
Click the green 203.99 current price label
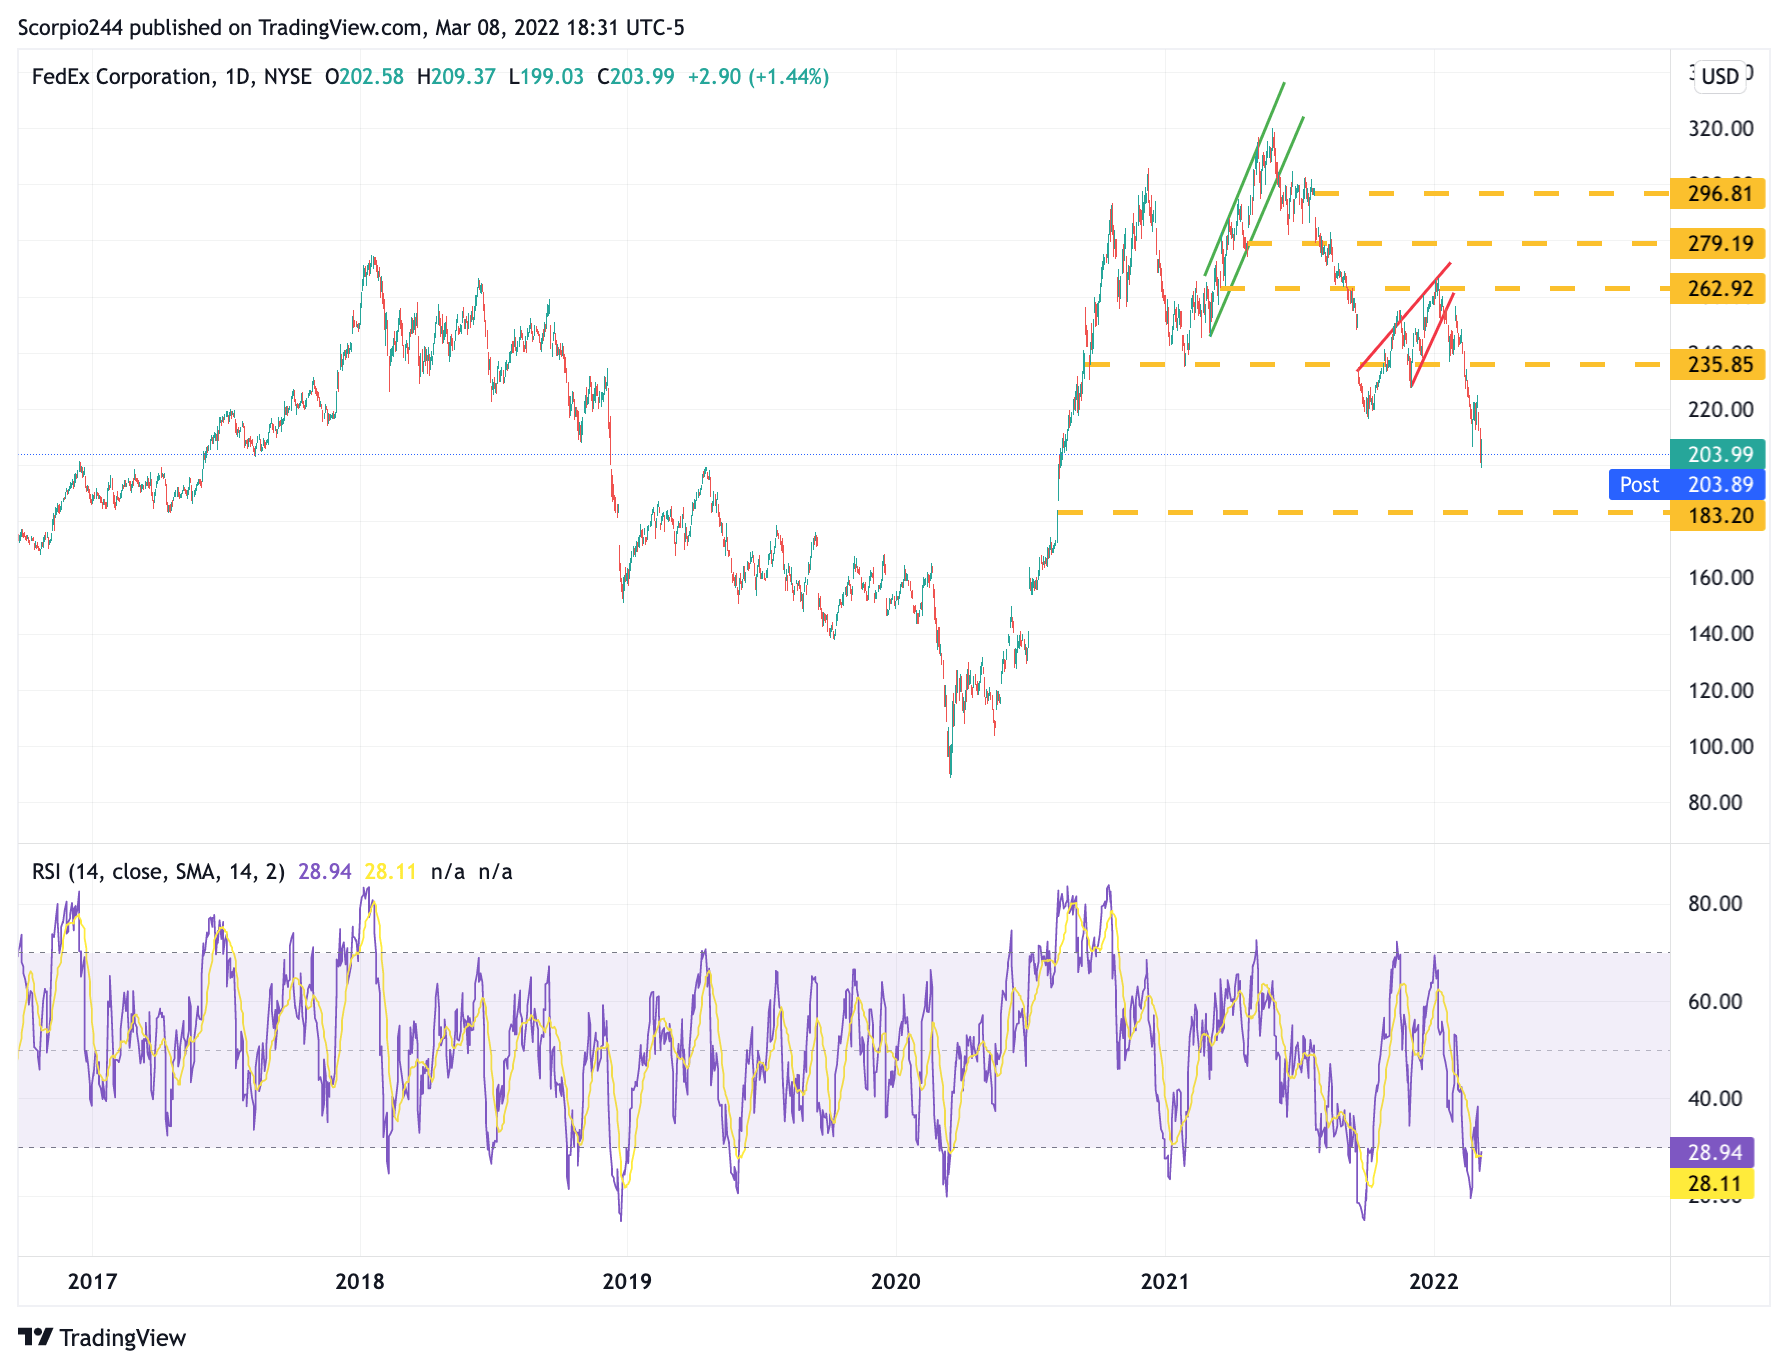[1718, 455]
